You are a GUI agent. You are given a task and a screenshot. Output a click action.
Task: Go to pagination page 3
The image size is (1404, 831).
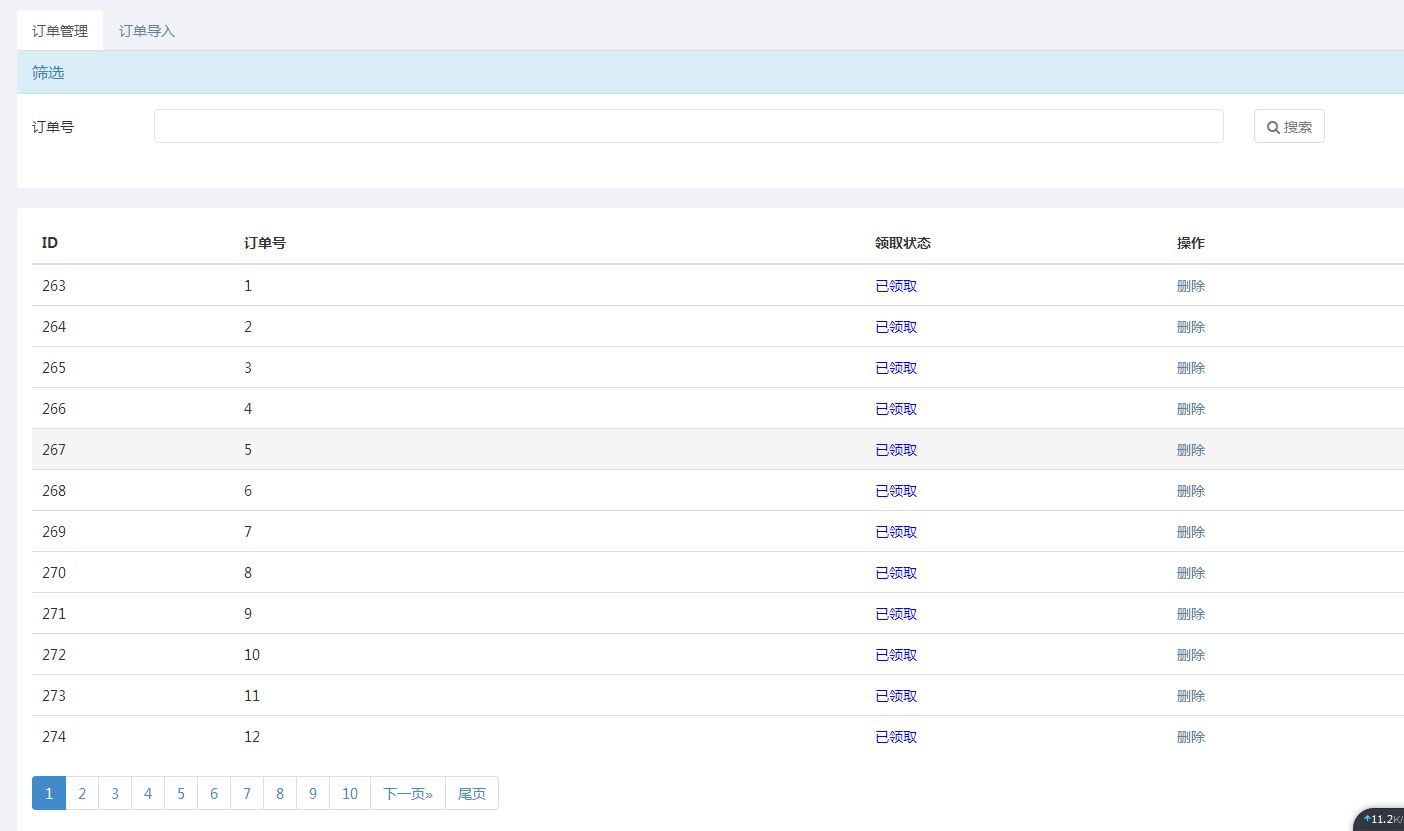115,793
